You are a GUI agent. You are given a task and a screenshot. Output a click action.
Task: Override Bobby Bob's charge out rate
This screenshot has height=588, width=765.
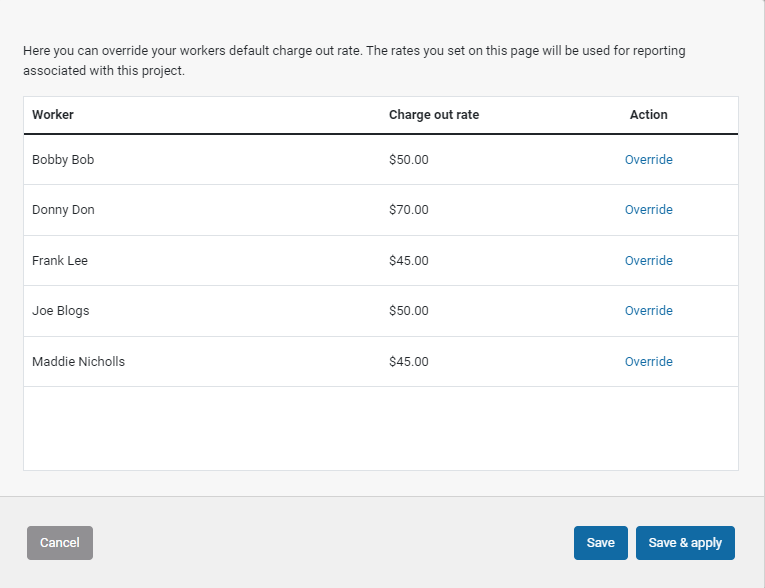pos(648,160)
